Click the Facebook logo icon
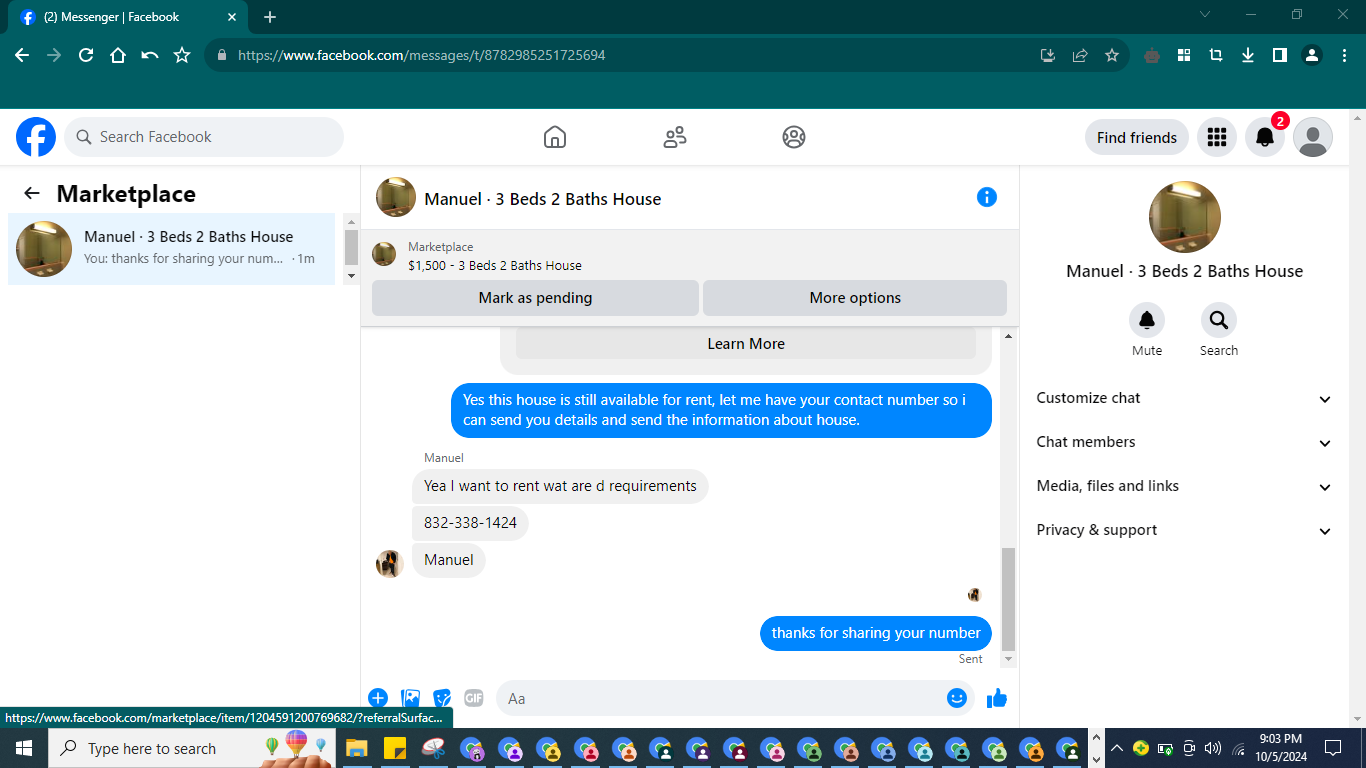Viewport: 1366px width, 768px height. (x=36, y=137)
